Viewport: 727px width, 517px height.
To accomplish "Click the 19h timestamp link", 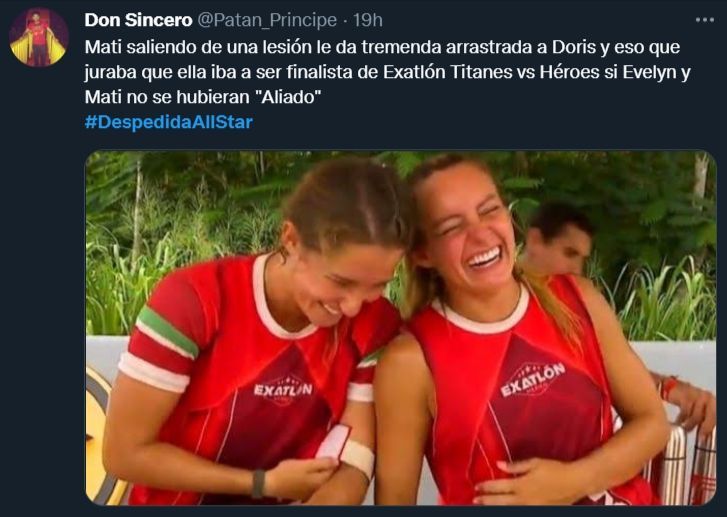I will [x=368, y=20].
